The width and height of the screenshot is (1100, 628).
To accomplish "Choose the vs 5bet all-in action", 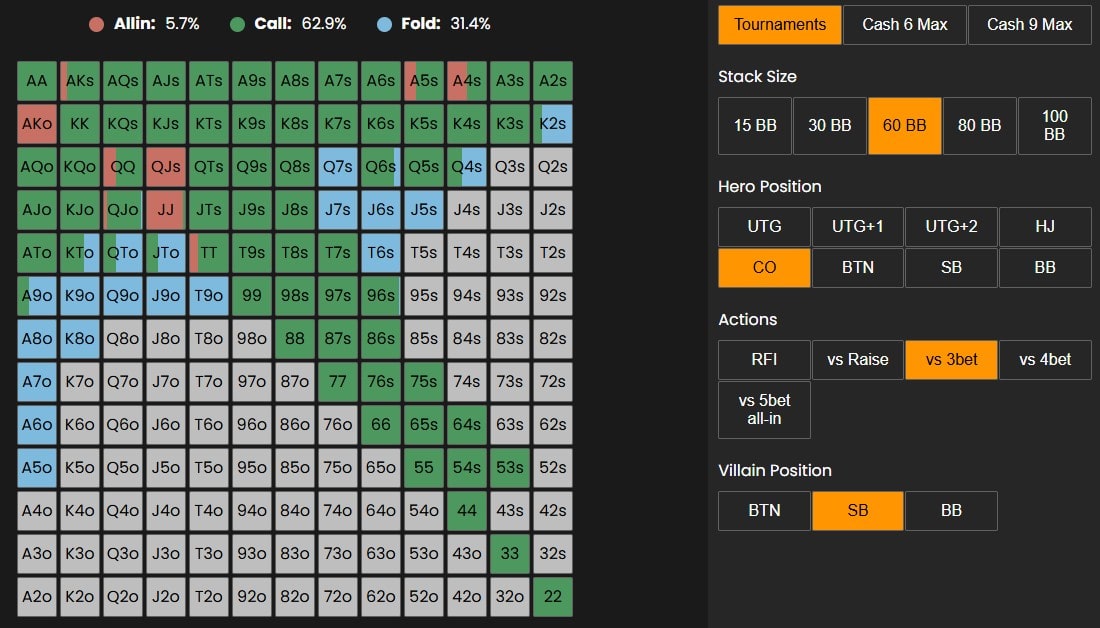I will coord(763,409).
